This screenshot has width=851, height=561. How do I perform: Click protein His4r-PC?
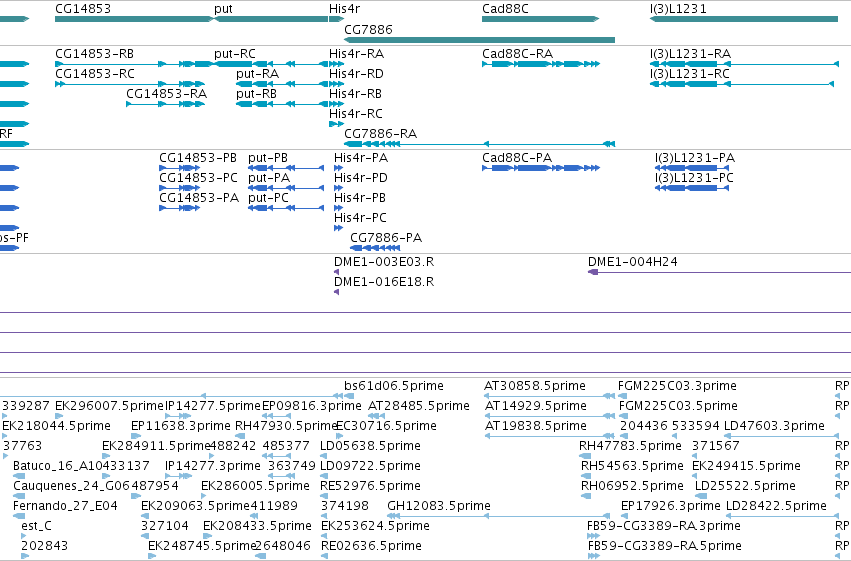[x=338, y=228]
